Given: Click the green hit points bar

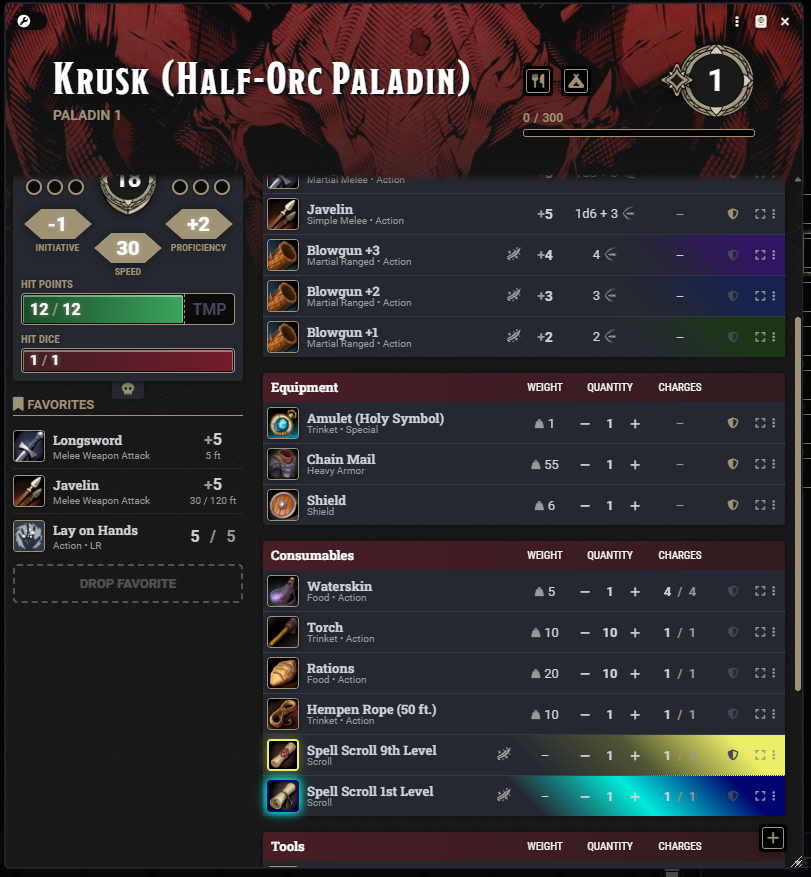Looking at the screenshot, I should coord(103,309).
